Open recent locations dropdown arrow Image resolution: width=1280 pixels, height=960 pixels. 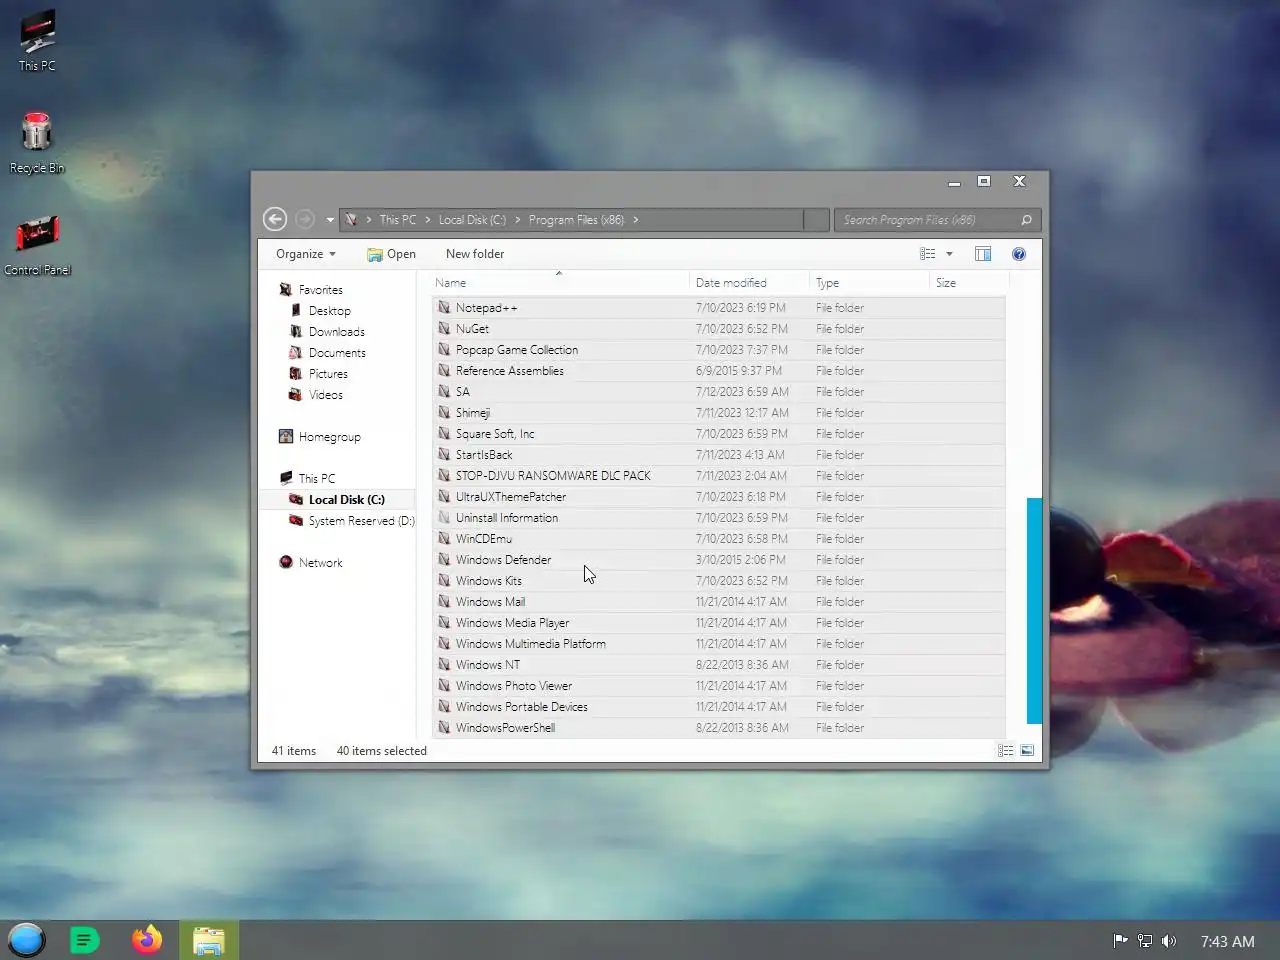(330, 220)
